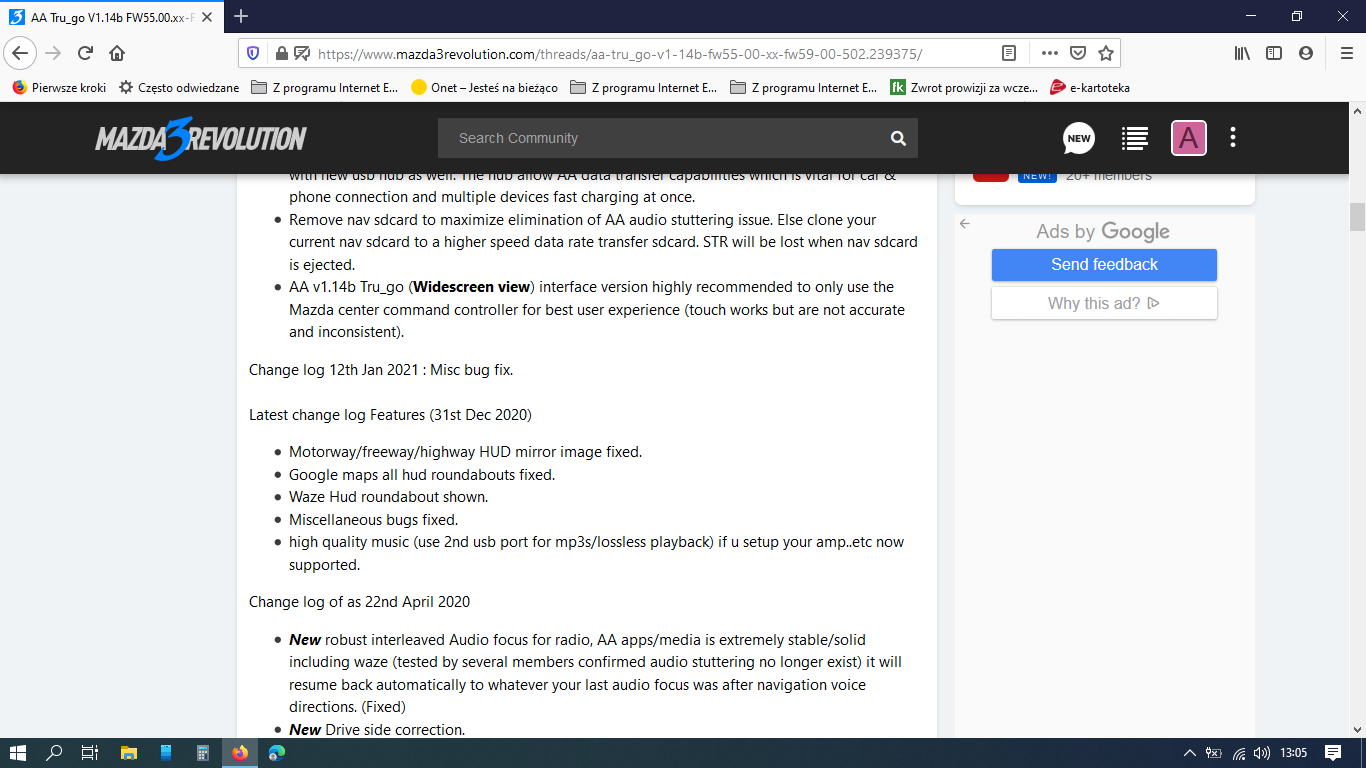Bookmark this page with the star

coord(1105,53)
